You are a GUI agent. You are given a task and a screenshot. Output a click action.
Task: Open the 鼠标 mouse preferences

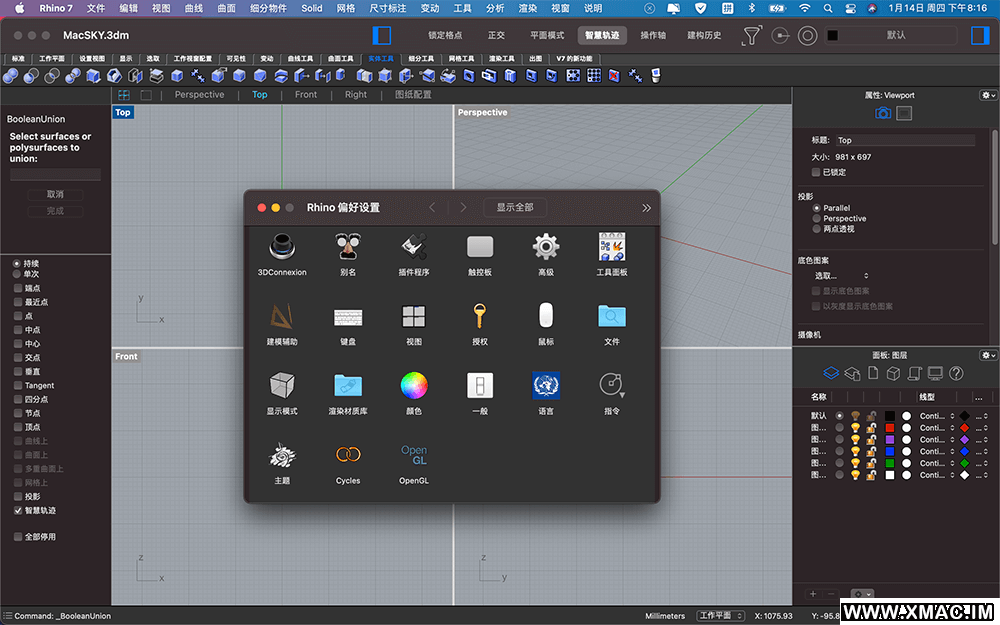tap(546, 323)
